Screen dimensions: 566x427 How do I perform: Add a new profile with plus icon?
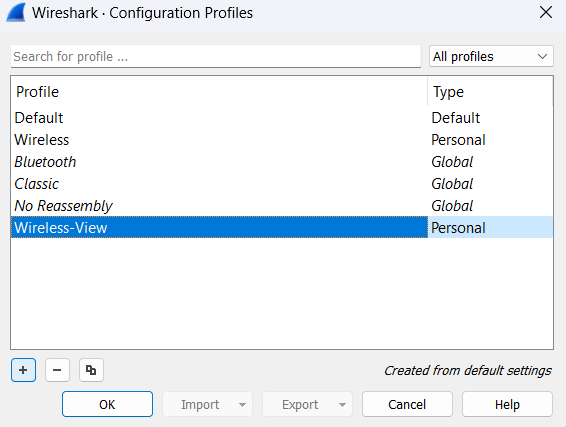23,370
